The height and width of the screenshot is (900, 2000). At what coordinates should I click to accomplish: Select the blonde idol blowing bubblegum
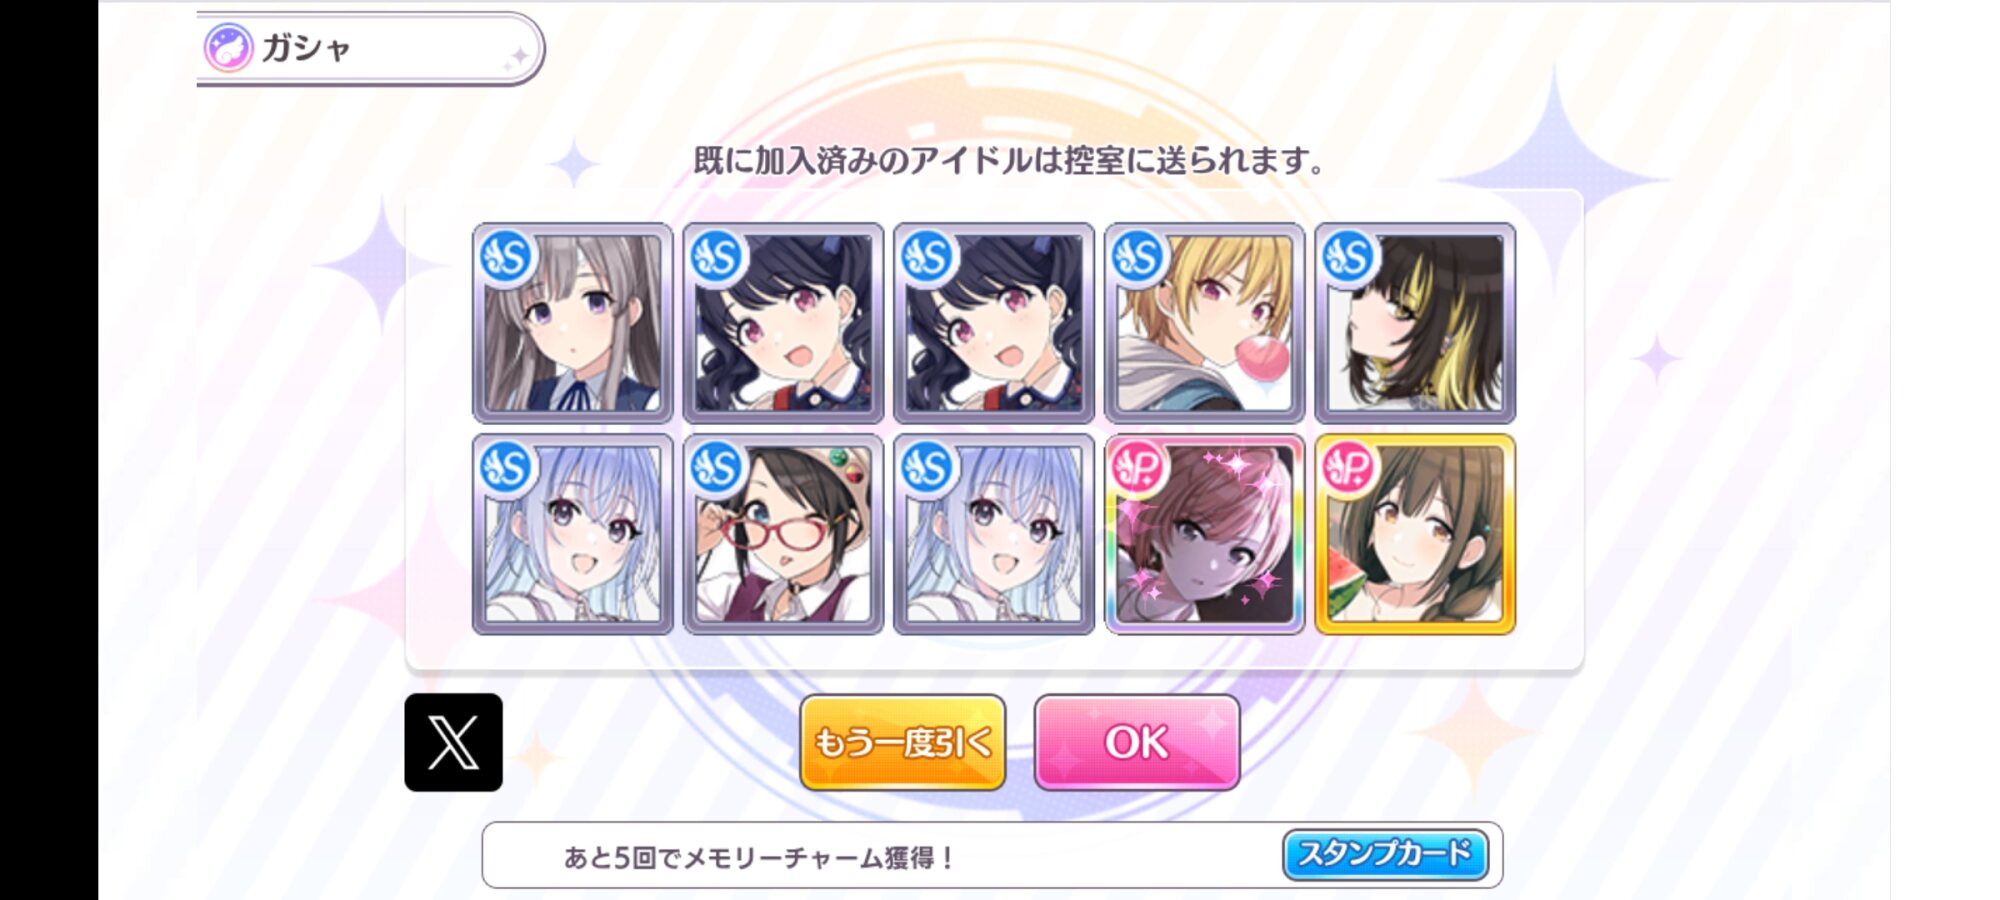coord(1204,323)
